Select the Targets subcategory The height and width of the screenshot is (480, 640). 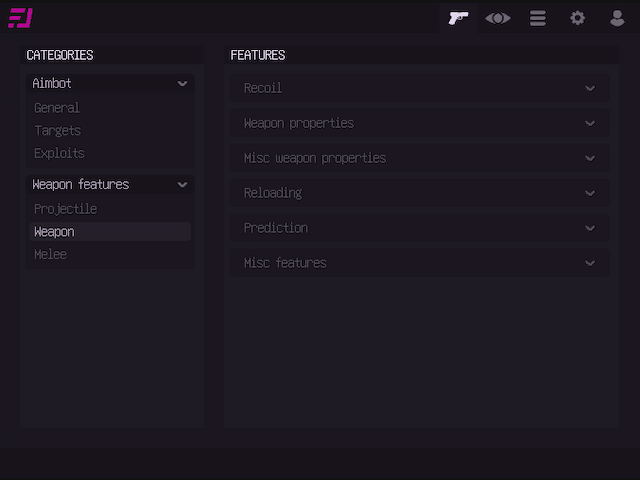57,131
